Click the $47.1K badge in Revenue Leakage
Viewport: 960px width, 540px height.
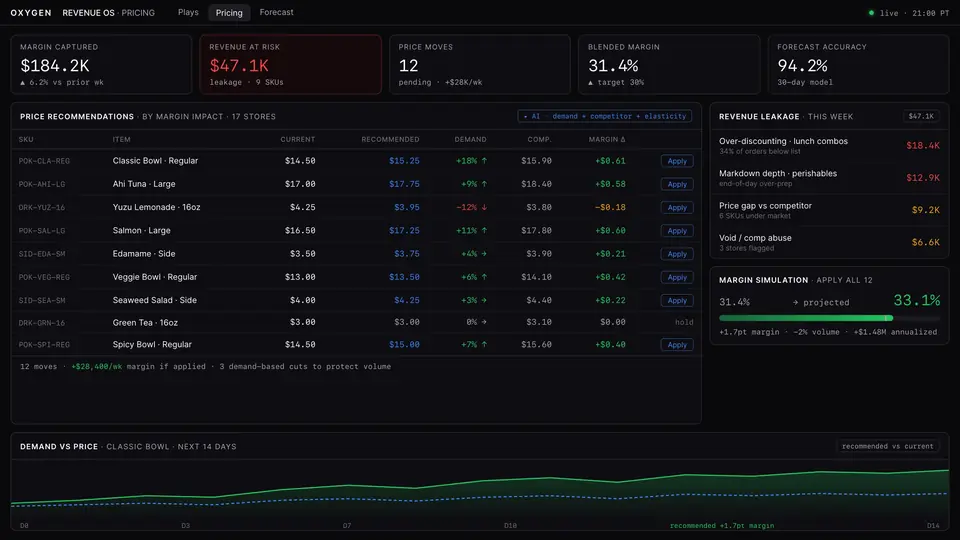tap(921, 116)
